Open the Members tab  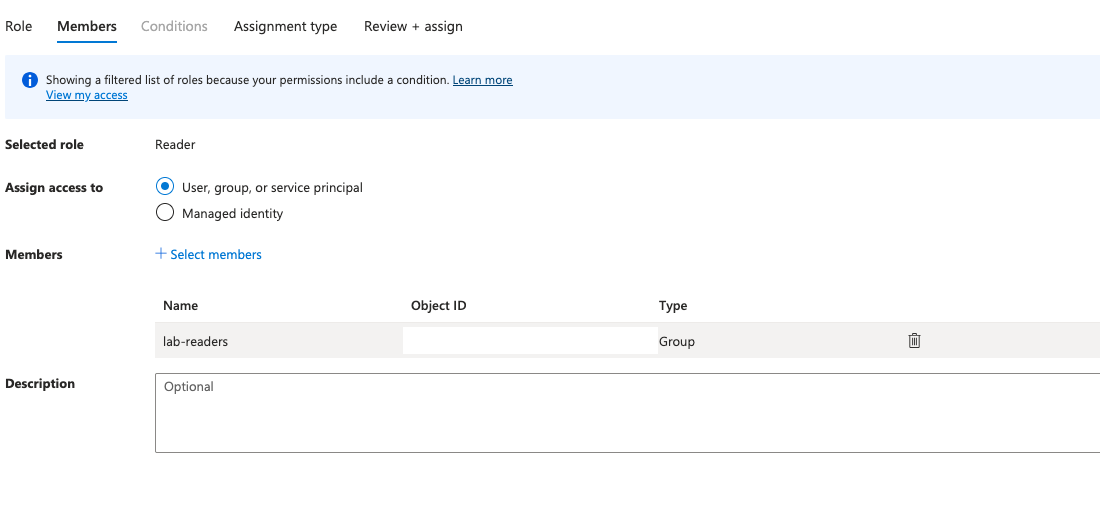coord(87,27)
